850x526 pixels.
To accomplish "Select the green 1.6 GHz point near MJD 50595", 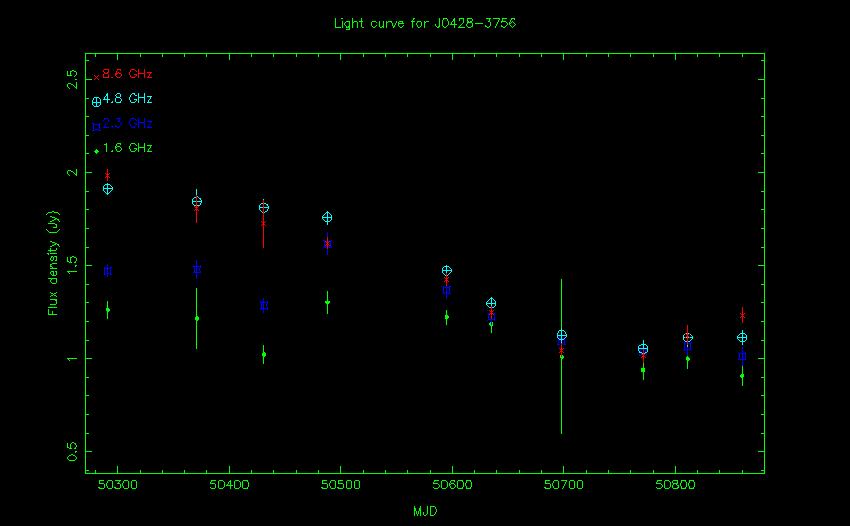I will coord(447,317).
